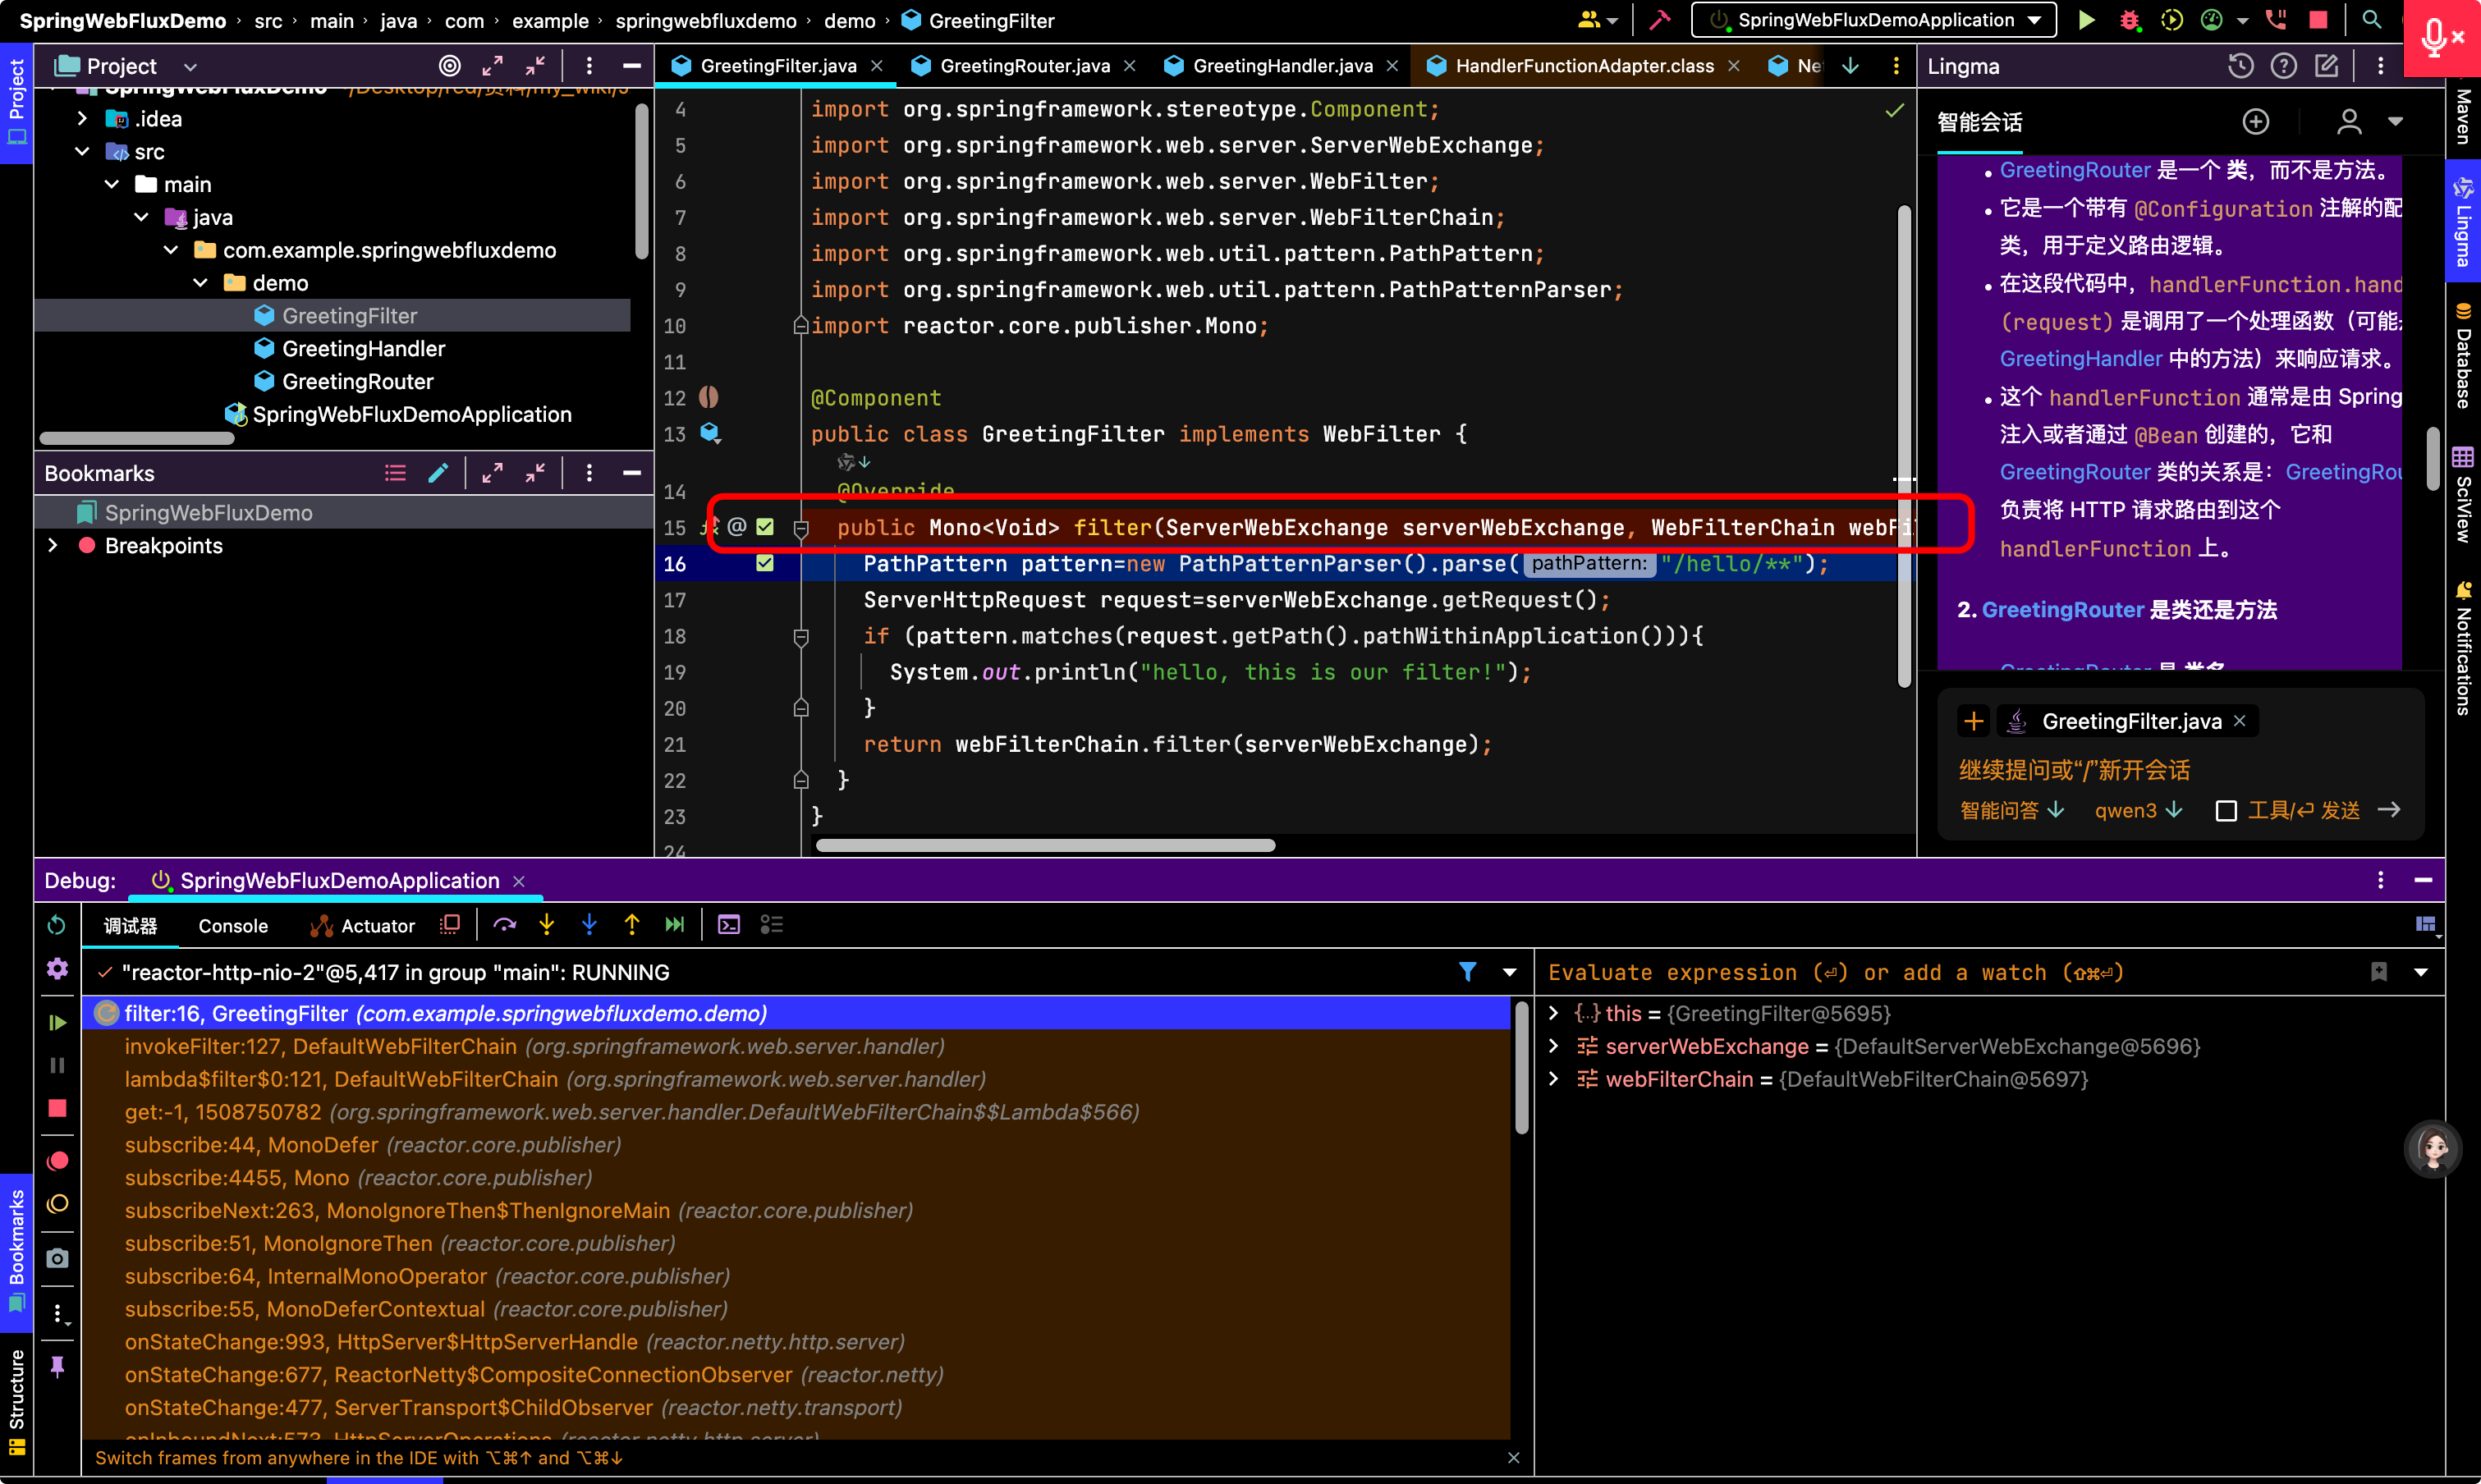Toggle the breakpoint checkbox on line 15
This screenshot has height=1484, width=2481.
click(x=765, y=527)
